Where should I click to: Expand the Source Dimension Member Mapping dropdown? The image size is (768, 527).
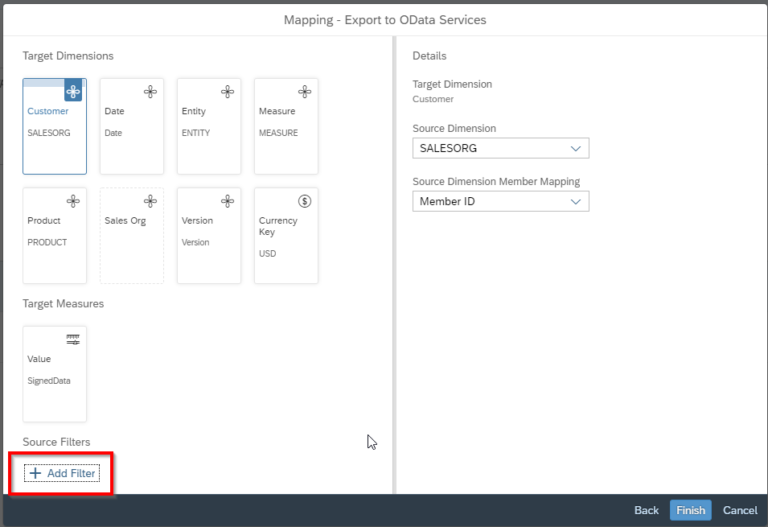[x=501, y=201]
